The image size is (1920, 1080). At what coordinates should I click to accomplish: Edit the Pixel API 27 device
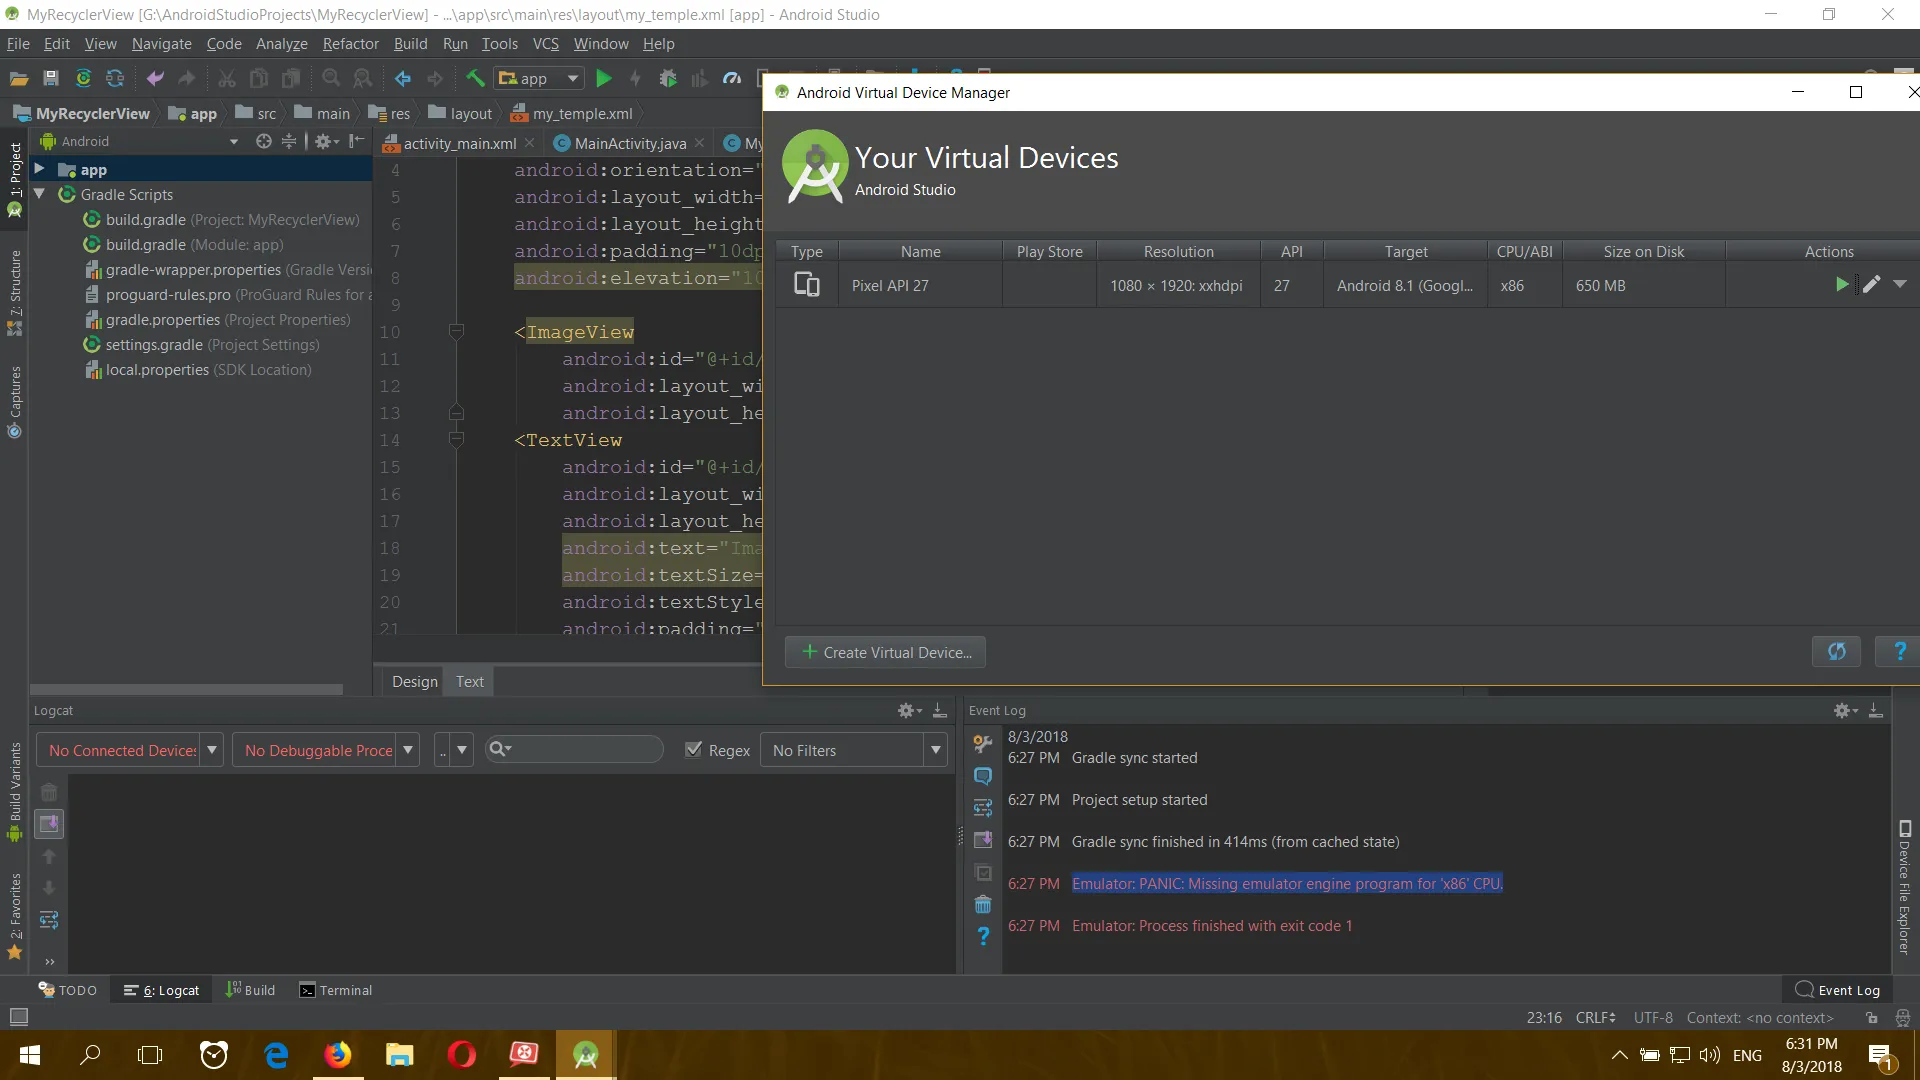coord(1871,285)
